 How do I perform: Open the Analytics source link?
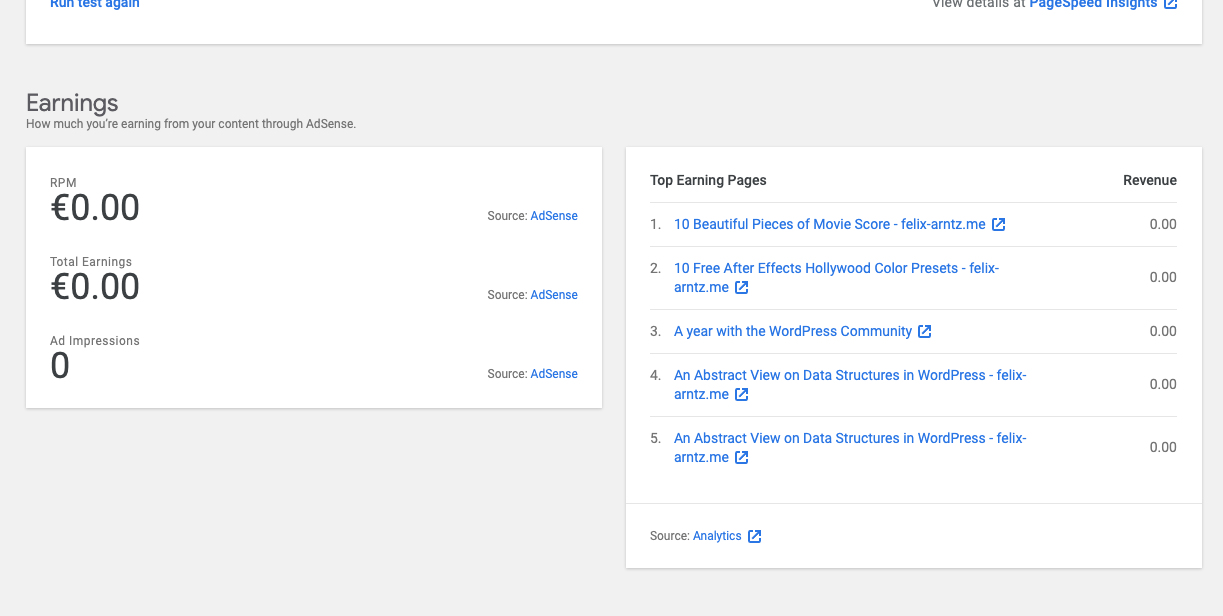click(x=717, y=536)
